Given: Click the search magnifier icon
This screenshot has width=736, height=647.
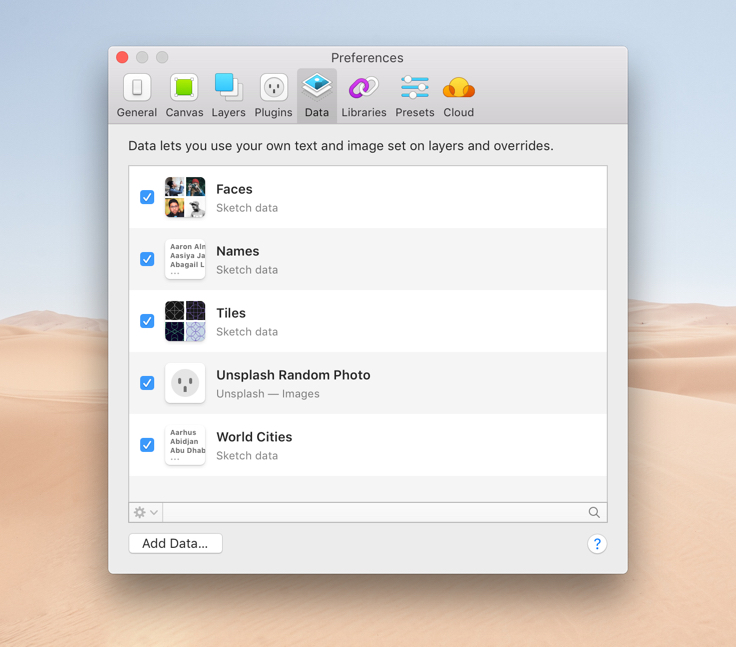Looking at the screenshot, I should pos(594,512).
